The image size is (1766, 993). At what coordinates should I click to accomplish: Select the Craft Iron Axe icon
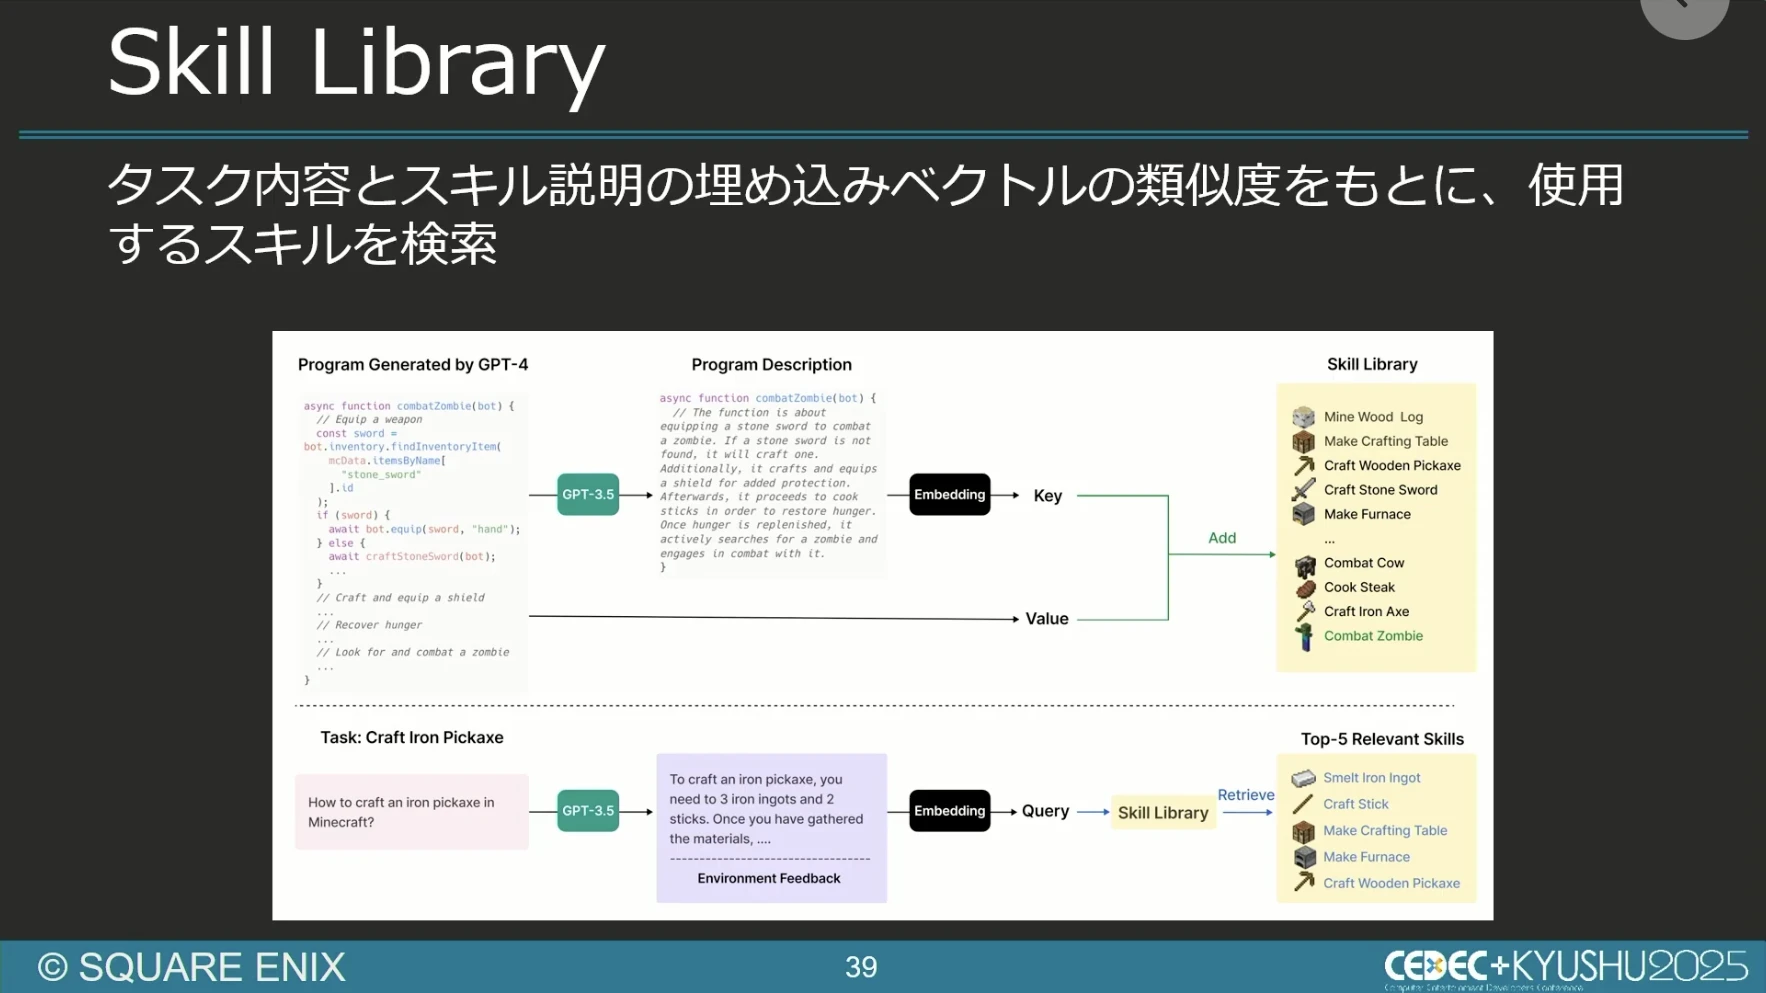[x=1304, y=611]
